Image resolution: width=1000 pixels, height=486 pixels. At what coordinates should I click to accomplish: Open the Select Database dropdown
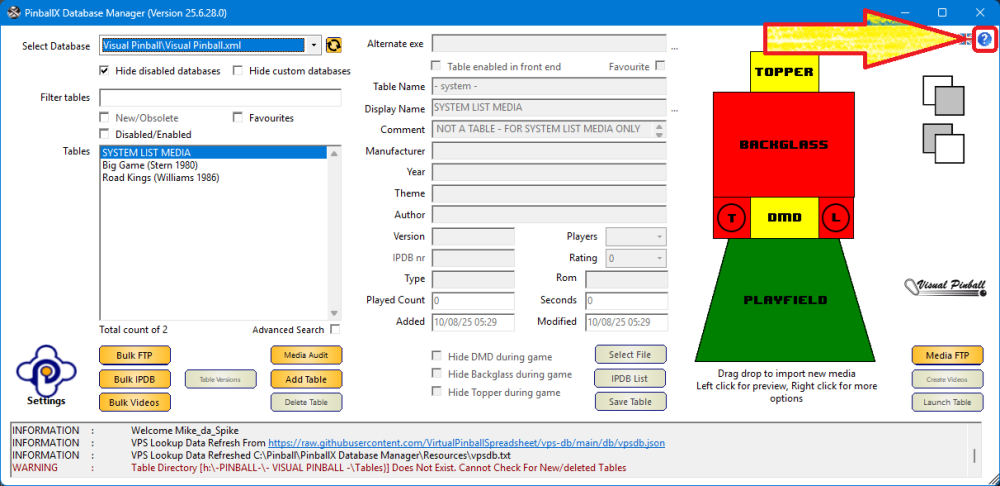[313, 45]
